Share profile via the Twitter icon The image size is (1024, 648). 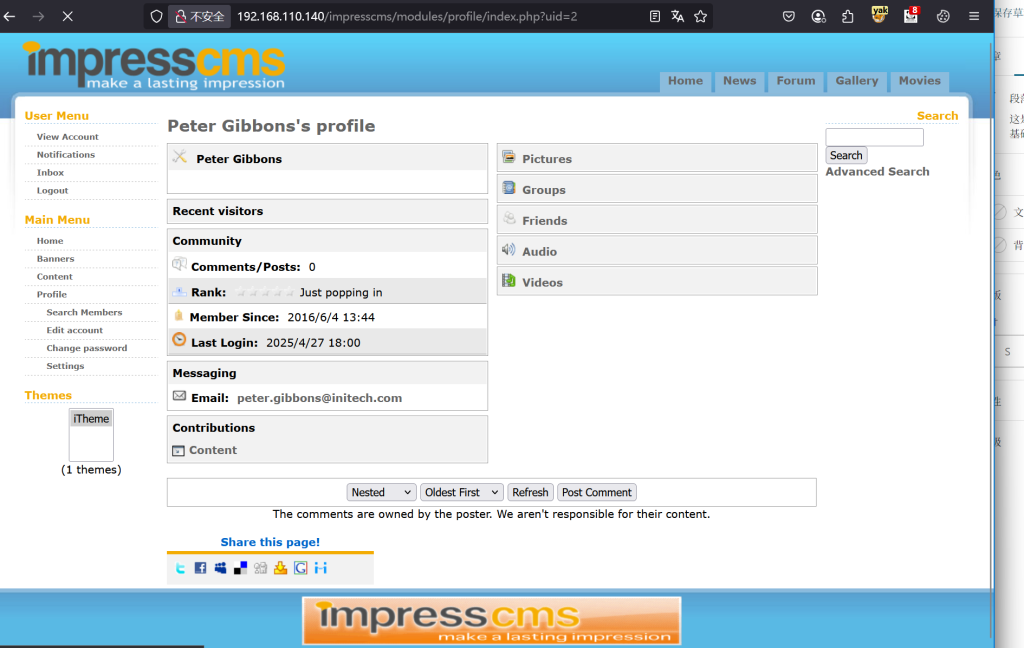(181, 568)
